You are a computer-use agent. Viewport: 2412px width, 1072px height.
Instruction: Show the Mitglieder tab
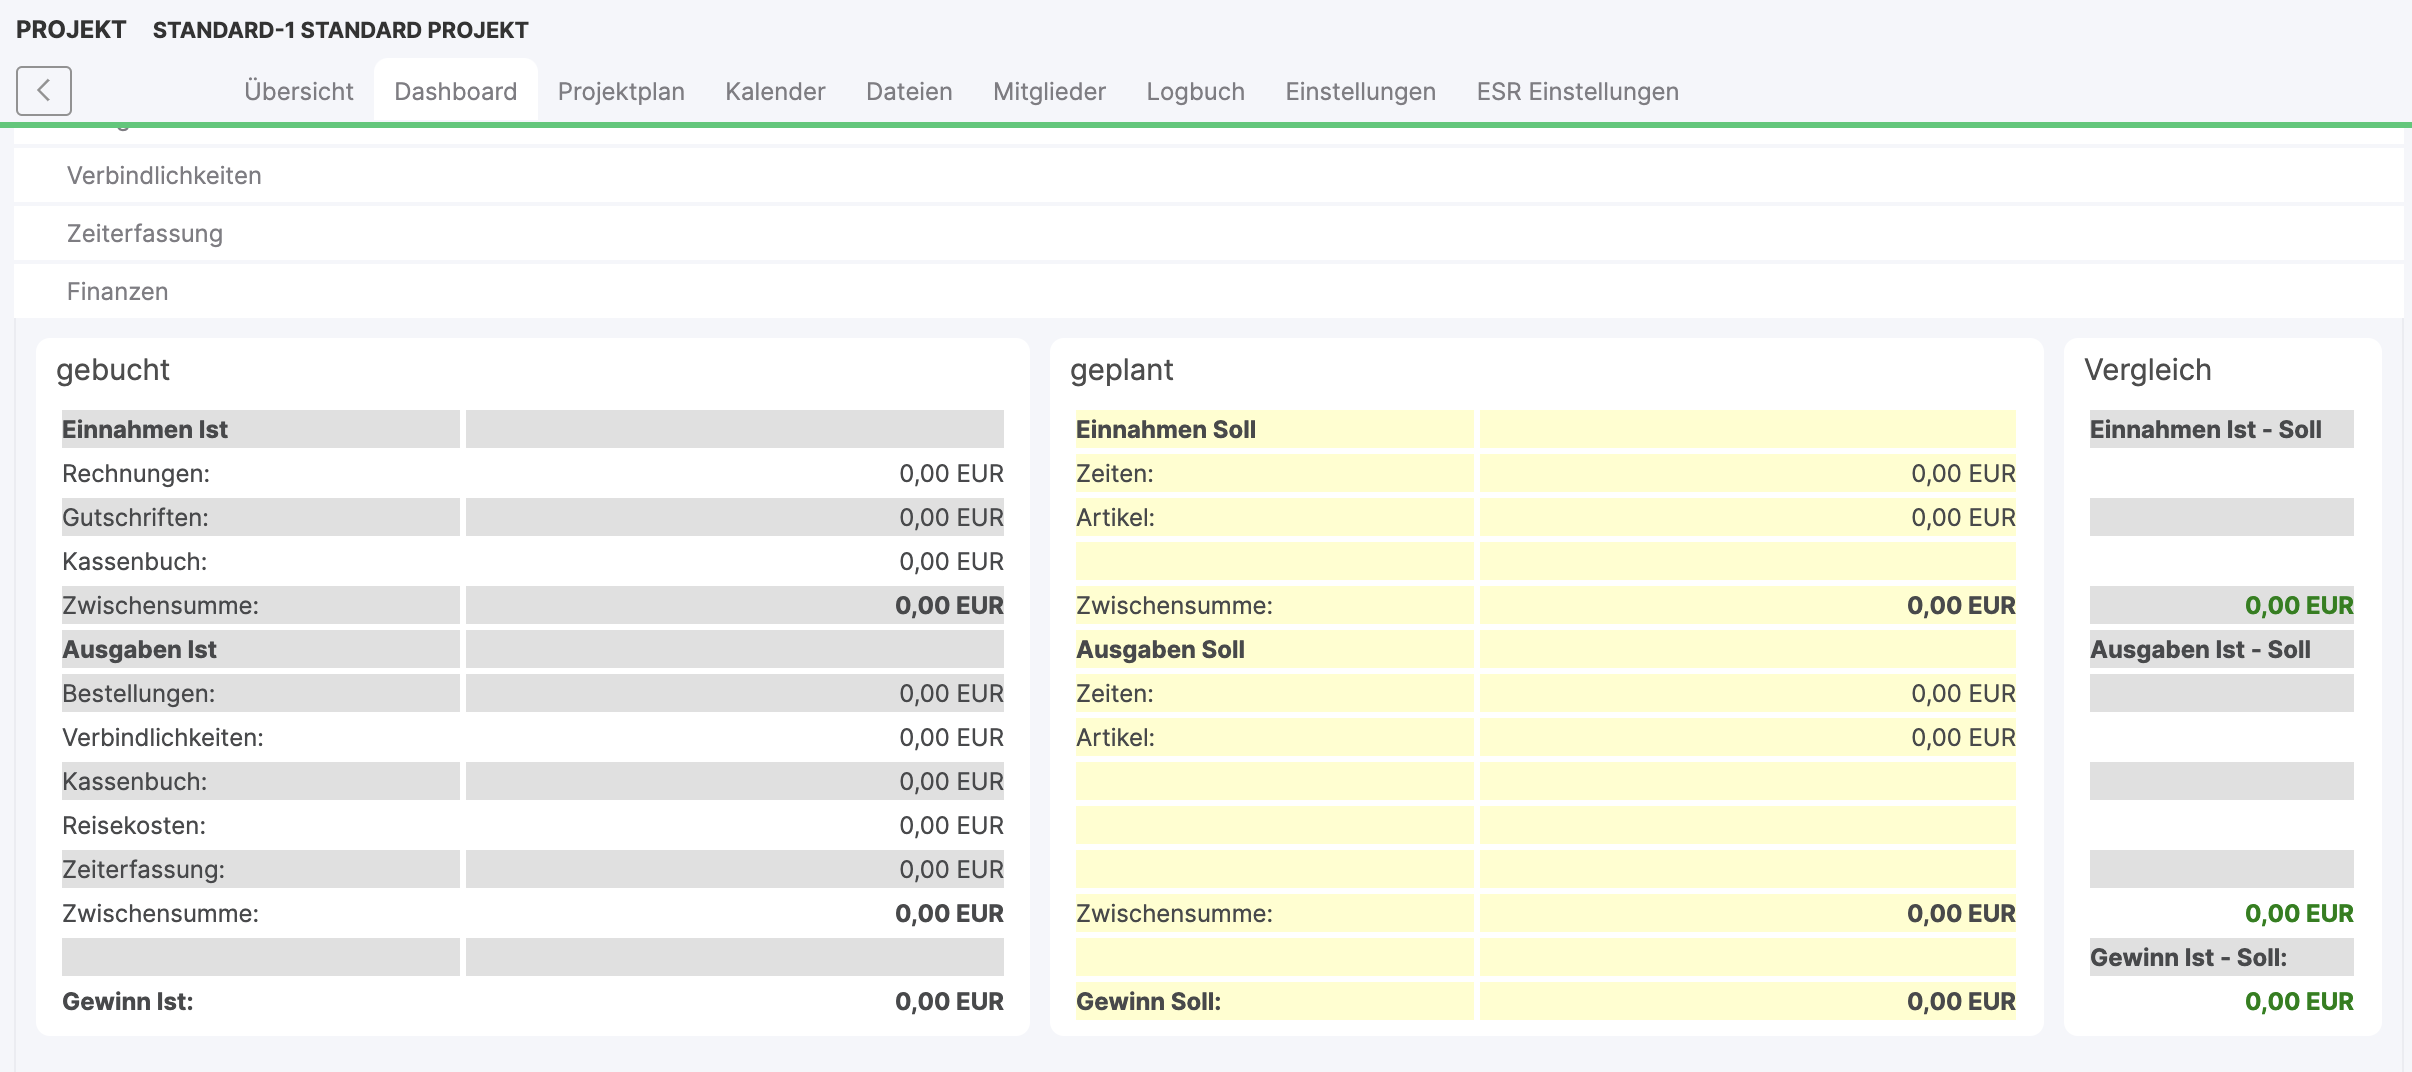1049,92
